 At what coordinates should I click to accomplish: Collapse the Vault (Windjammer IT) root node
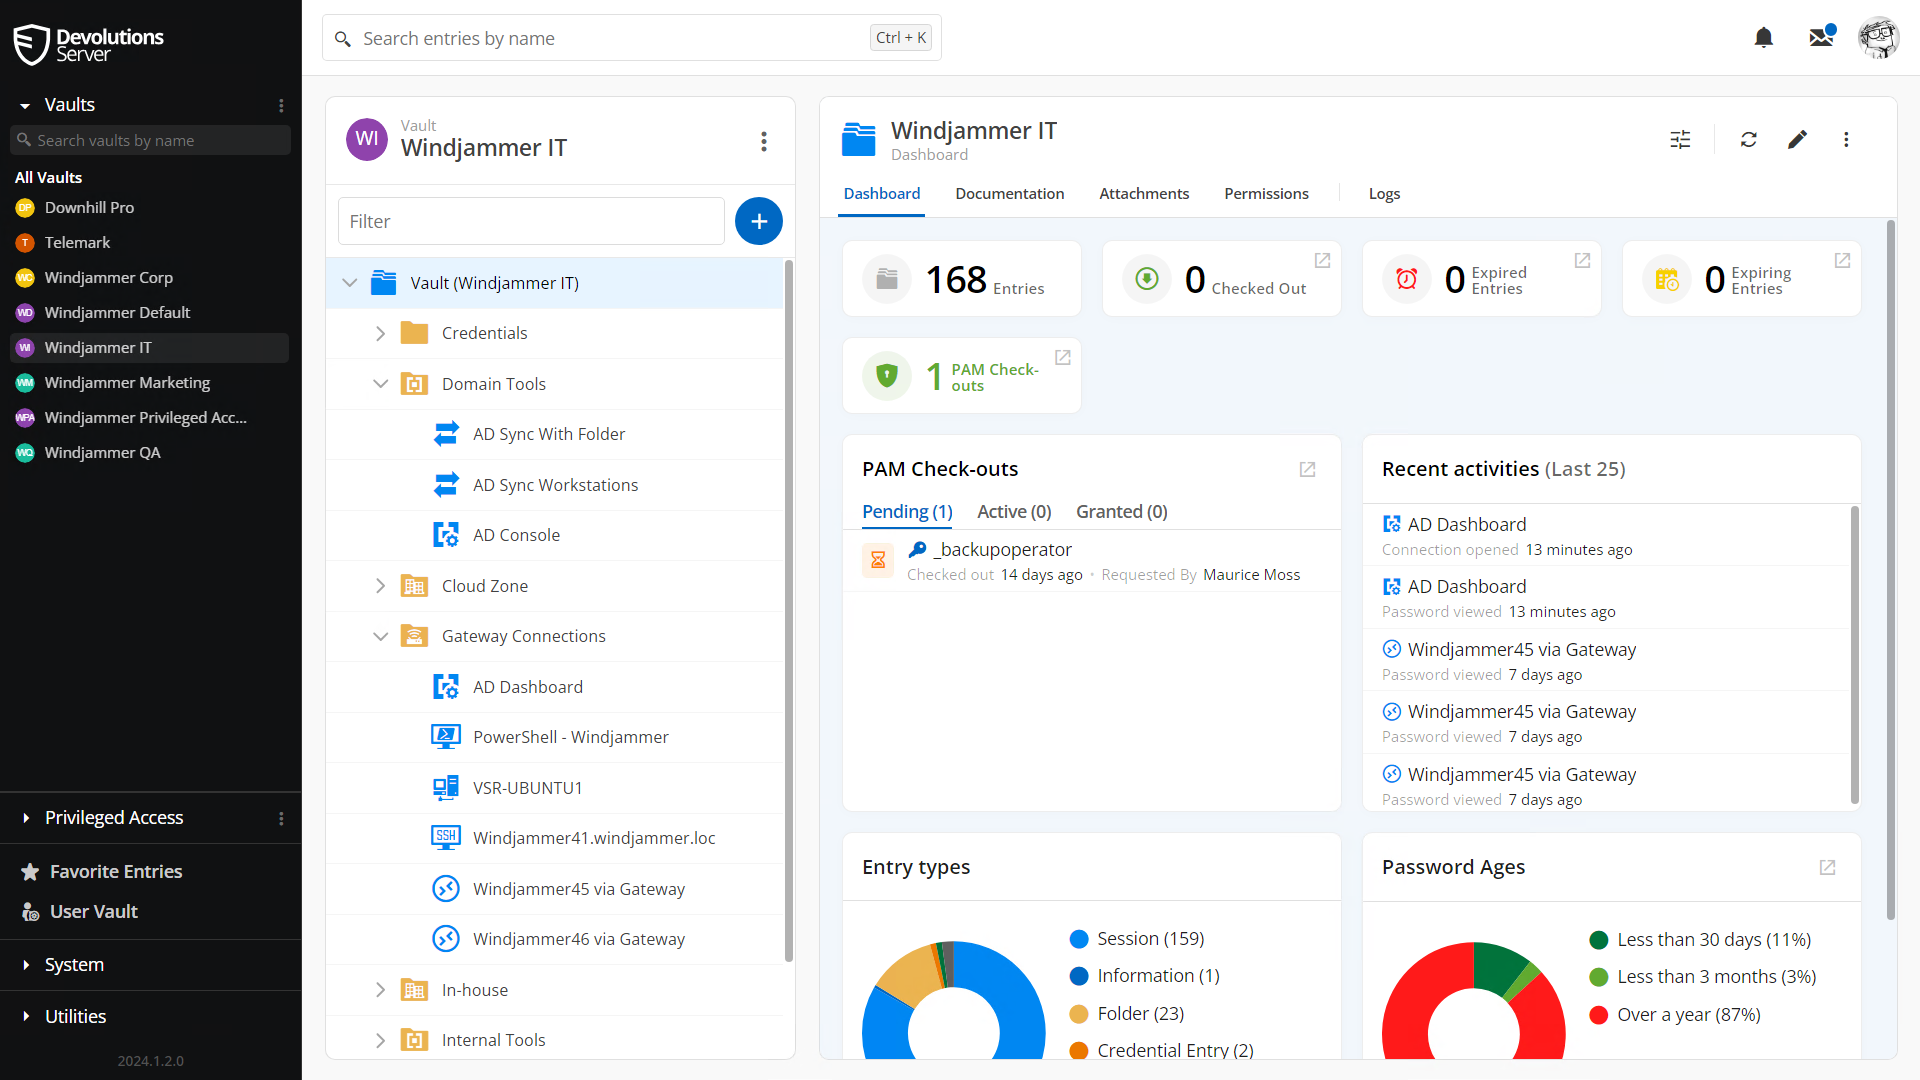coord(349,283)
